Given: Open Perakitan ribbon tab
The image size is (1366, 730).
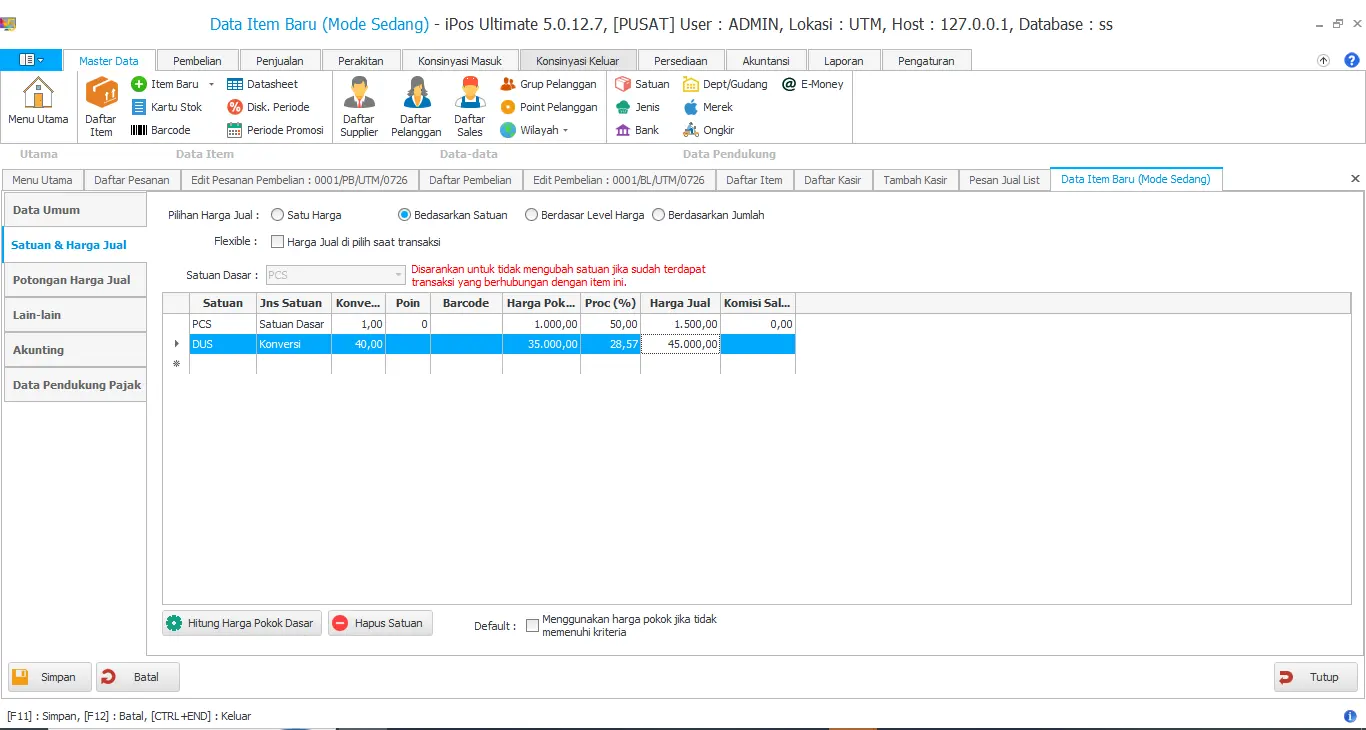Looking at the screenshot, I should pos(361,61).
